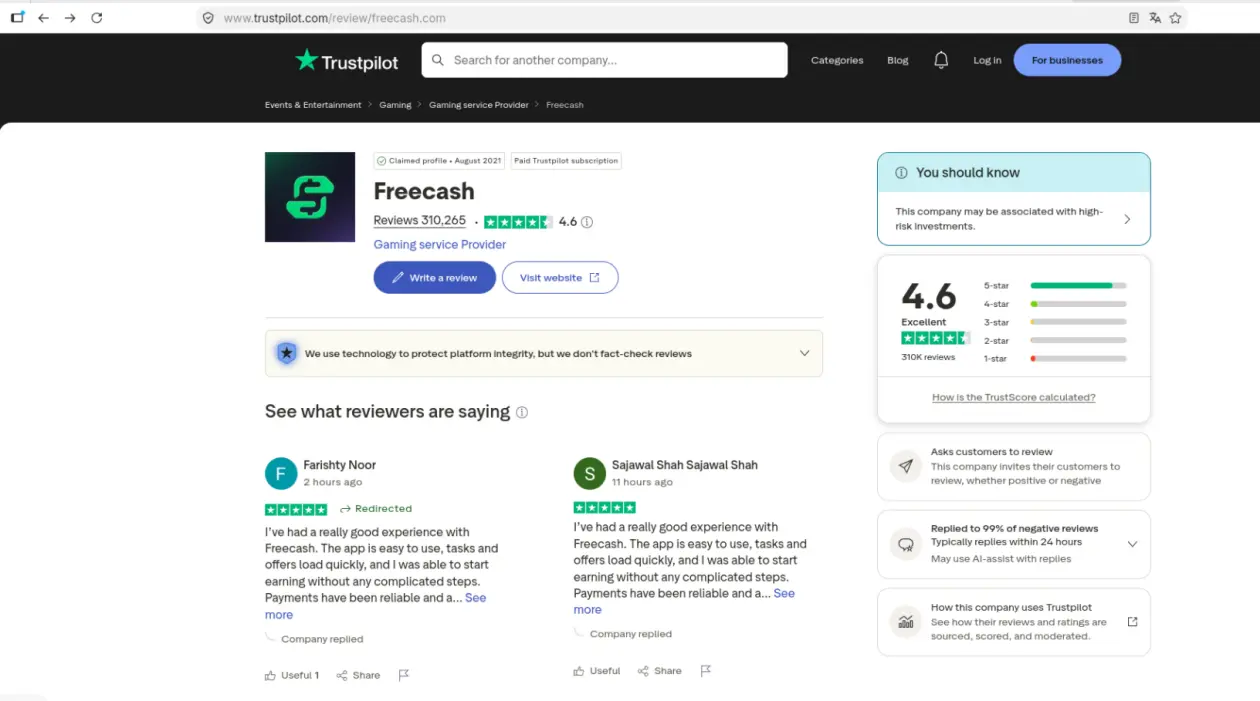1260x701 pixels.
Task: Click the 310K reviews text in score card
Action: click(928, 357)
